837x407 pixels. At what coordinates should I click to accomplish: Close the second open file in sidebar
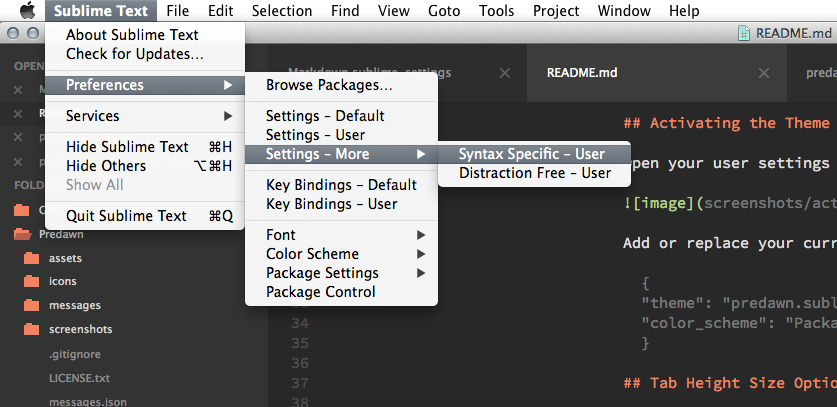(18, 114)
